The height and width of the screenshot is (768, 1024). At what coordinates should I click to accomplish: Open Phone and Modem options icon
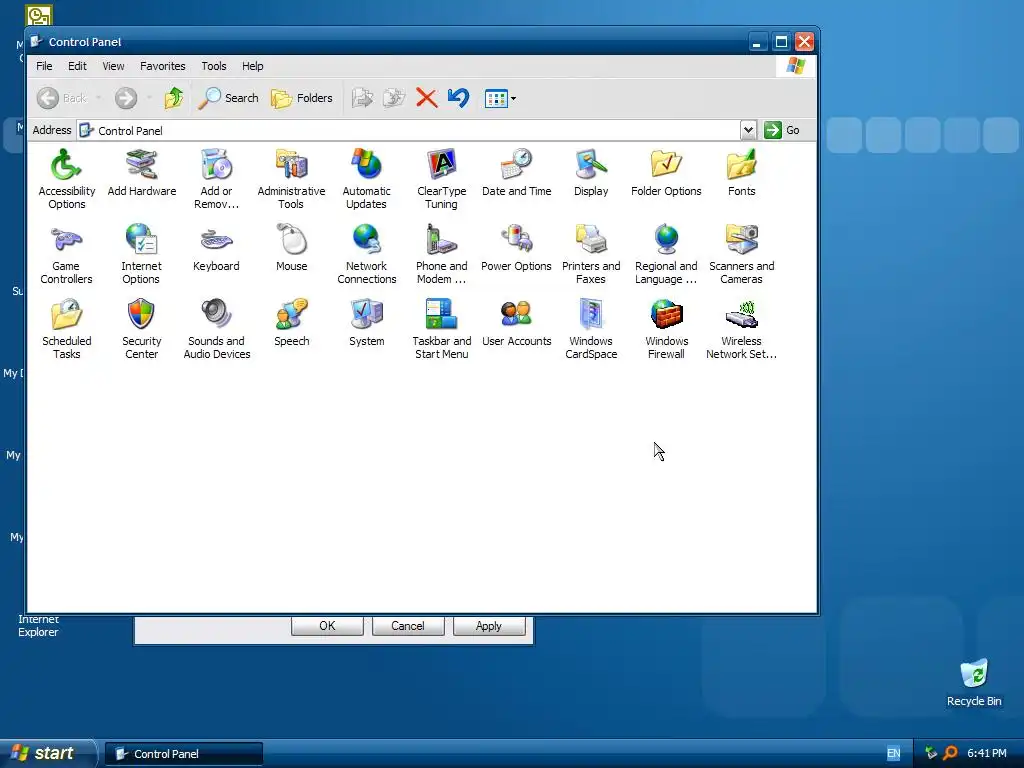[x=441, y=253]
